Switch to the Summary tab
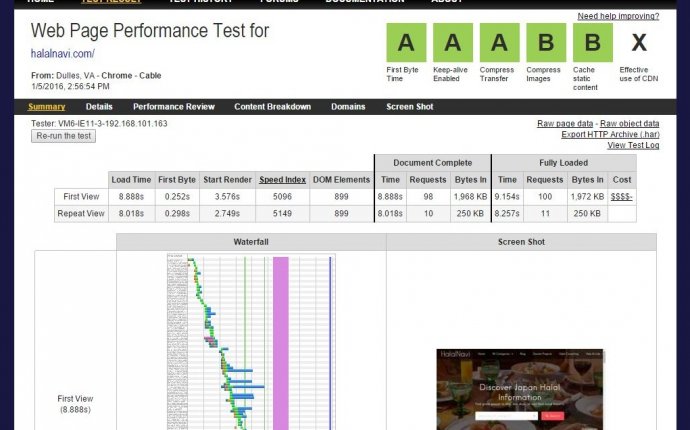The width and height of the screenshot is (690, 430). click(x=46, y=107)
